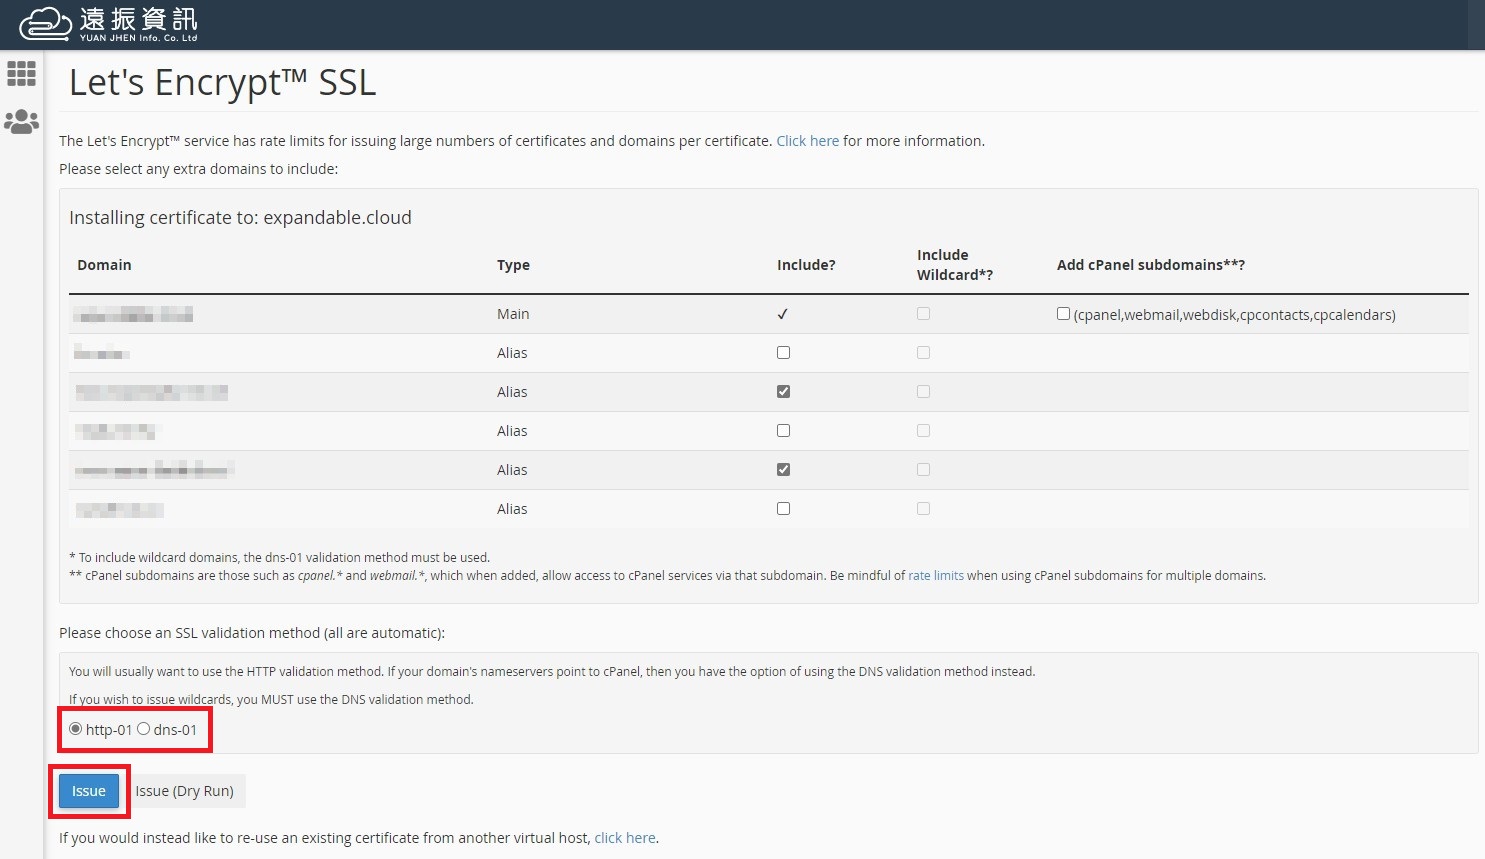Open the applications grid in the sidebar
This screenshot has height=859, width=1485.
(20, 74)
